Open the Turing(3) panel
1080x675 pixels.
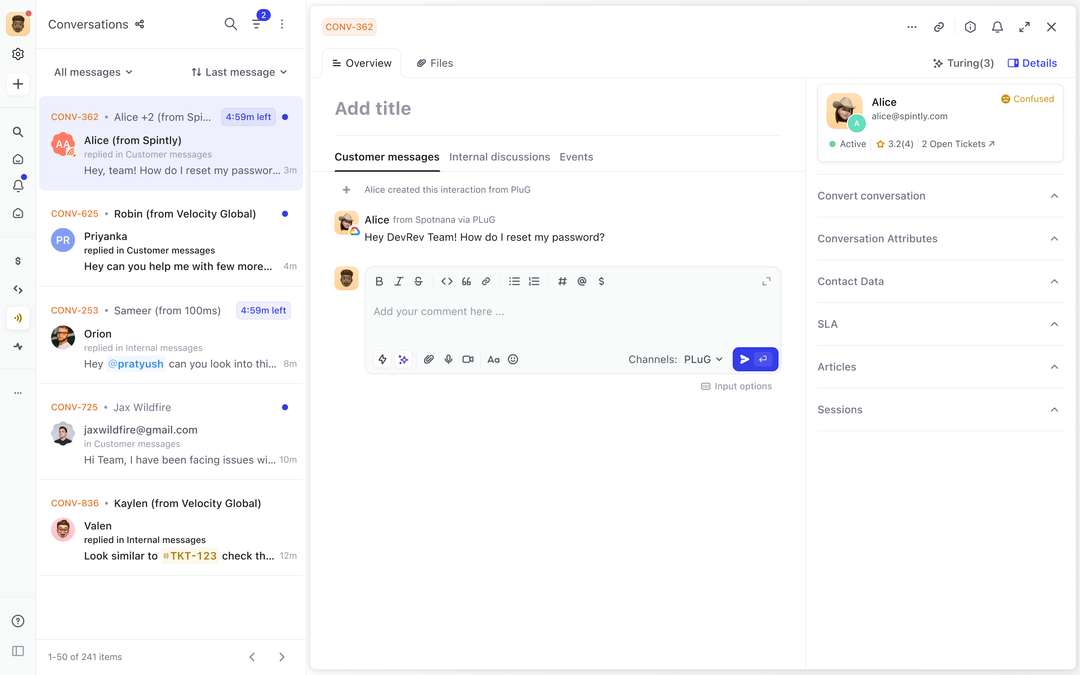click(963, 63)
